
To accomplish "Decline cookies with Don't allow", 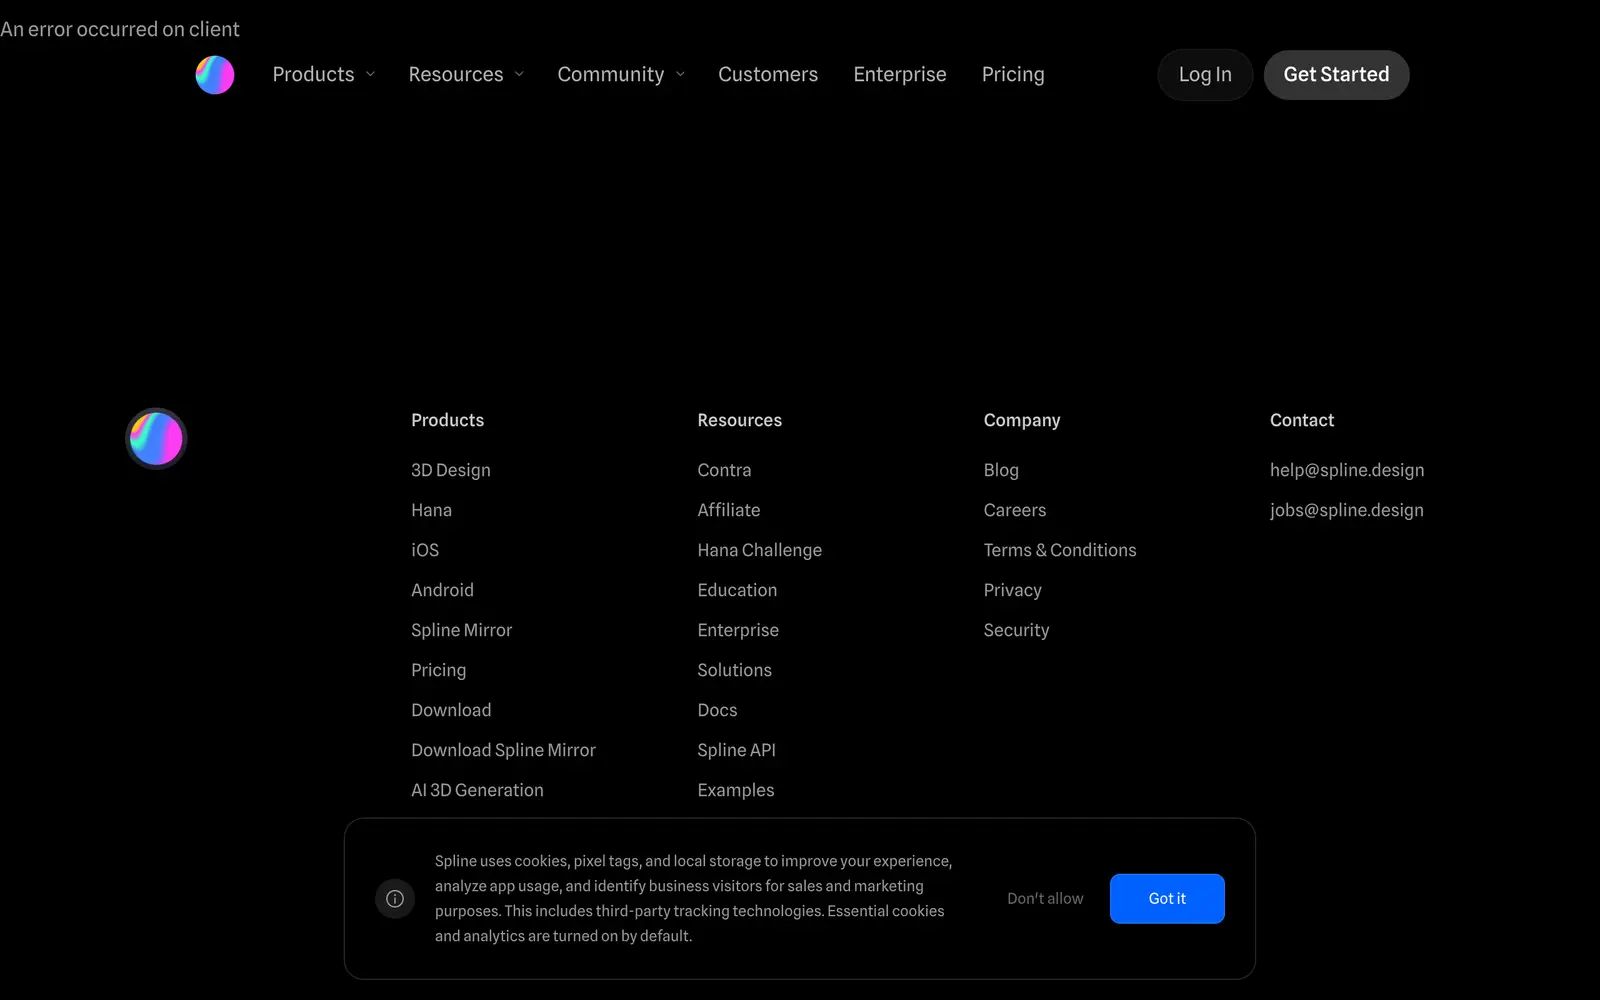I will (1045, 899).
